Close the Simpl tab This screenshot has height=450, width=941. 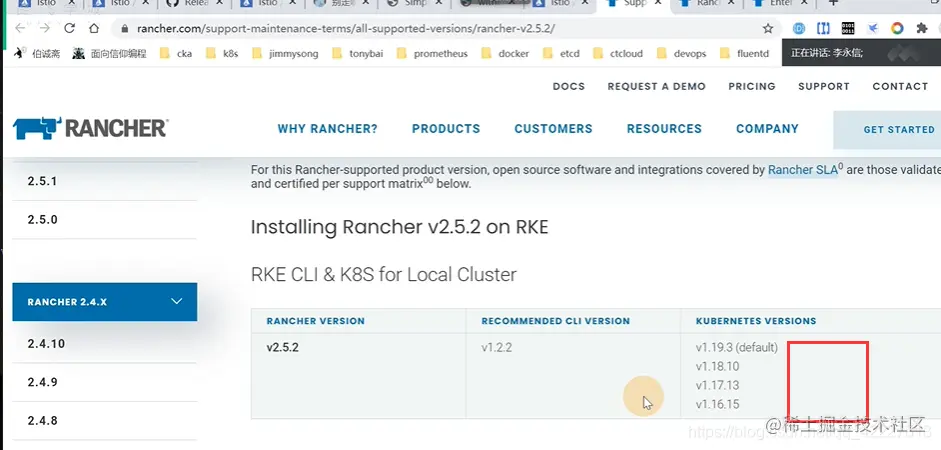(x=441, y=3)
